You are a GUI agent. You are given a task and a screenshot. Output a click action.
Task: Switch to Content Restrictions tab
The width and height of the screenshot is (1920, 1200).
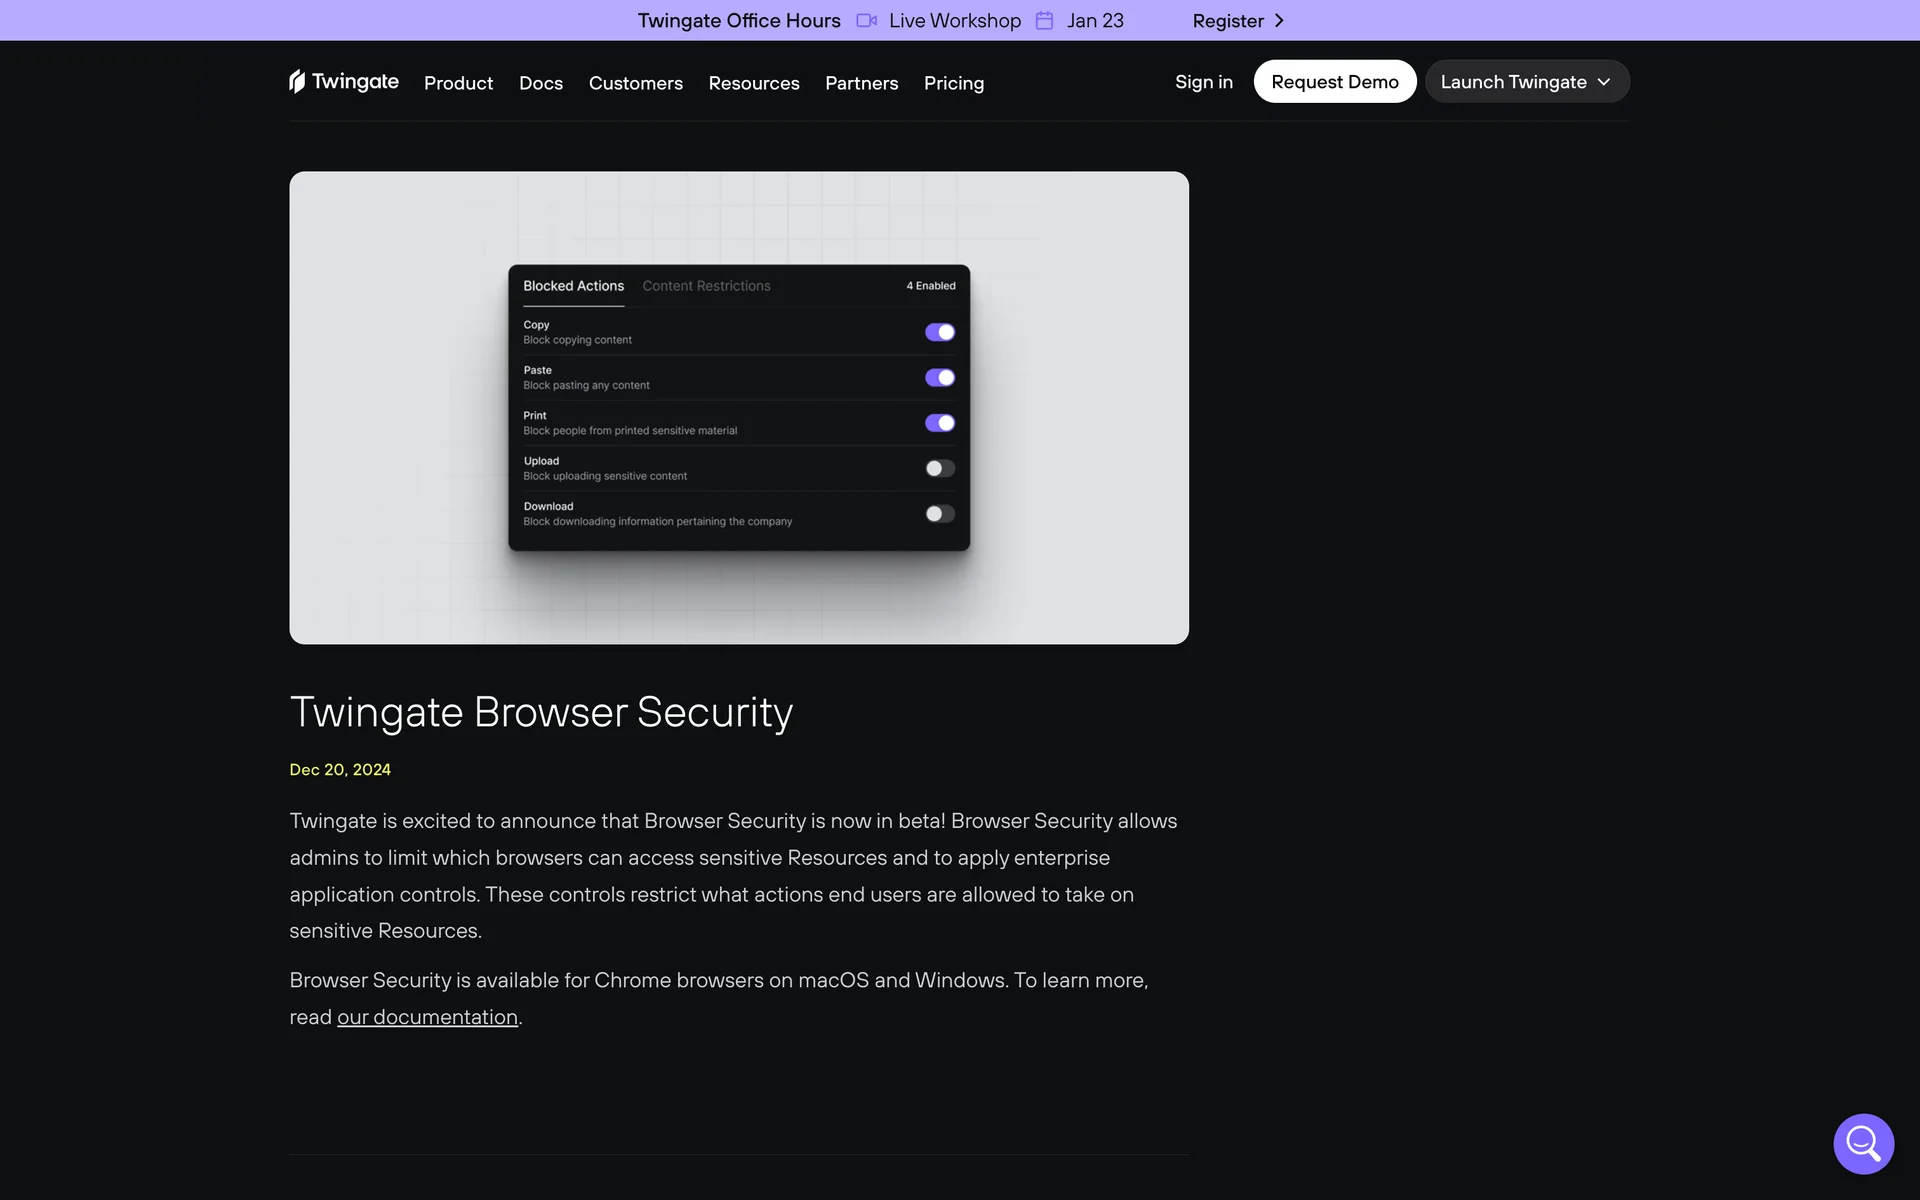706,286
